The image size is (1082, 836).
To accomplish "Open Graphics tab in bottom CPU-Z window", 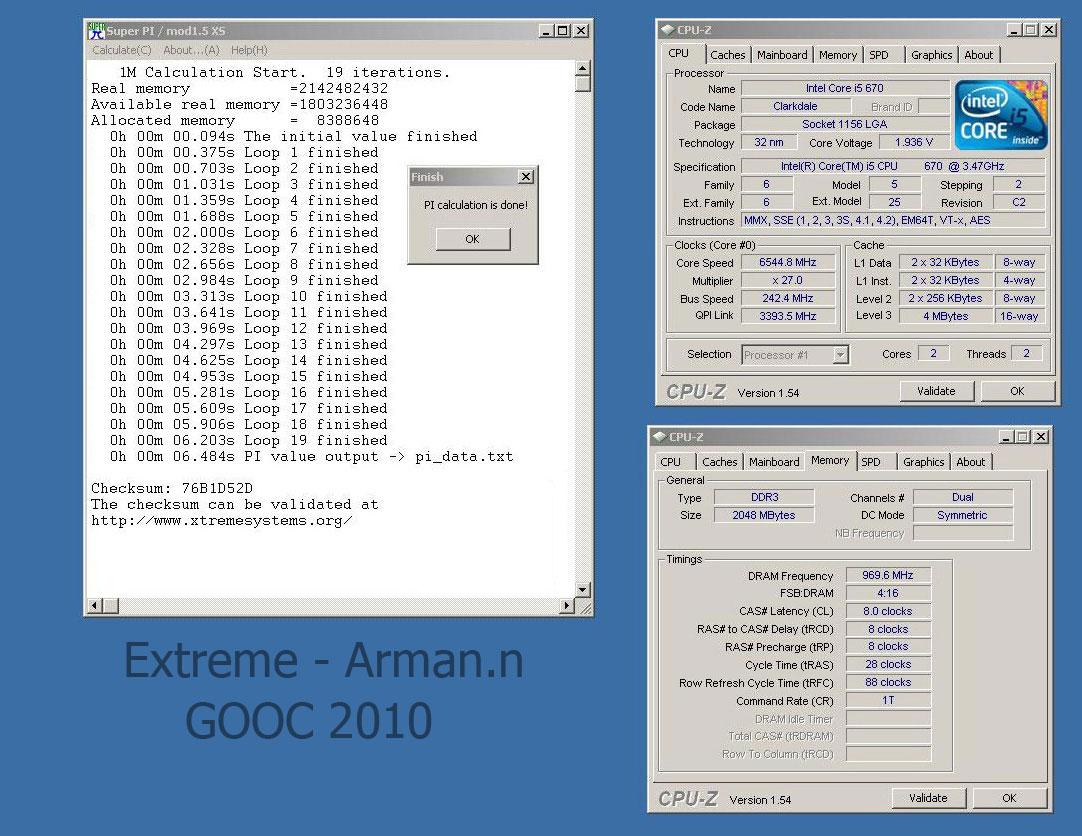I will (x=923, y=461).
